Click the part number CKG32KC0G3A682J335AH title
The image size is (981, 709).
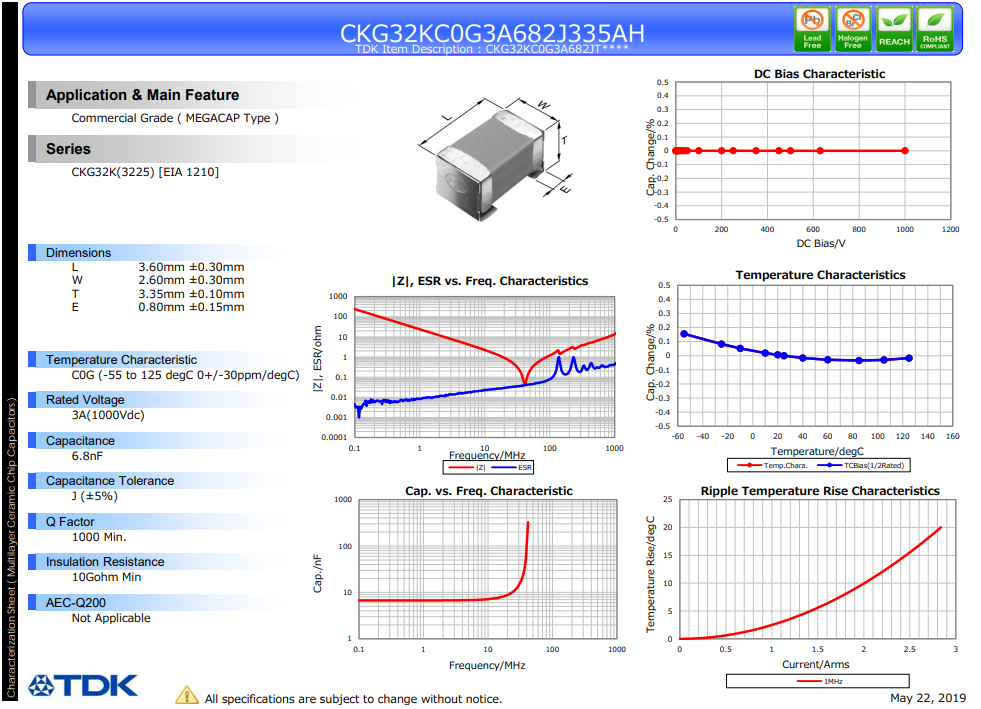[x=492, y=32]
